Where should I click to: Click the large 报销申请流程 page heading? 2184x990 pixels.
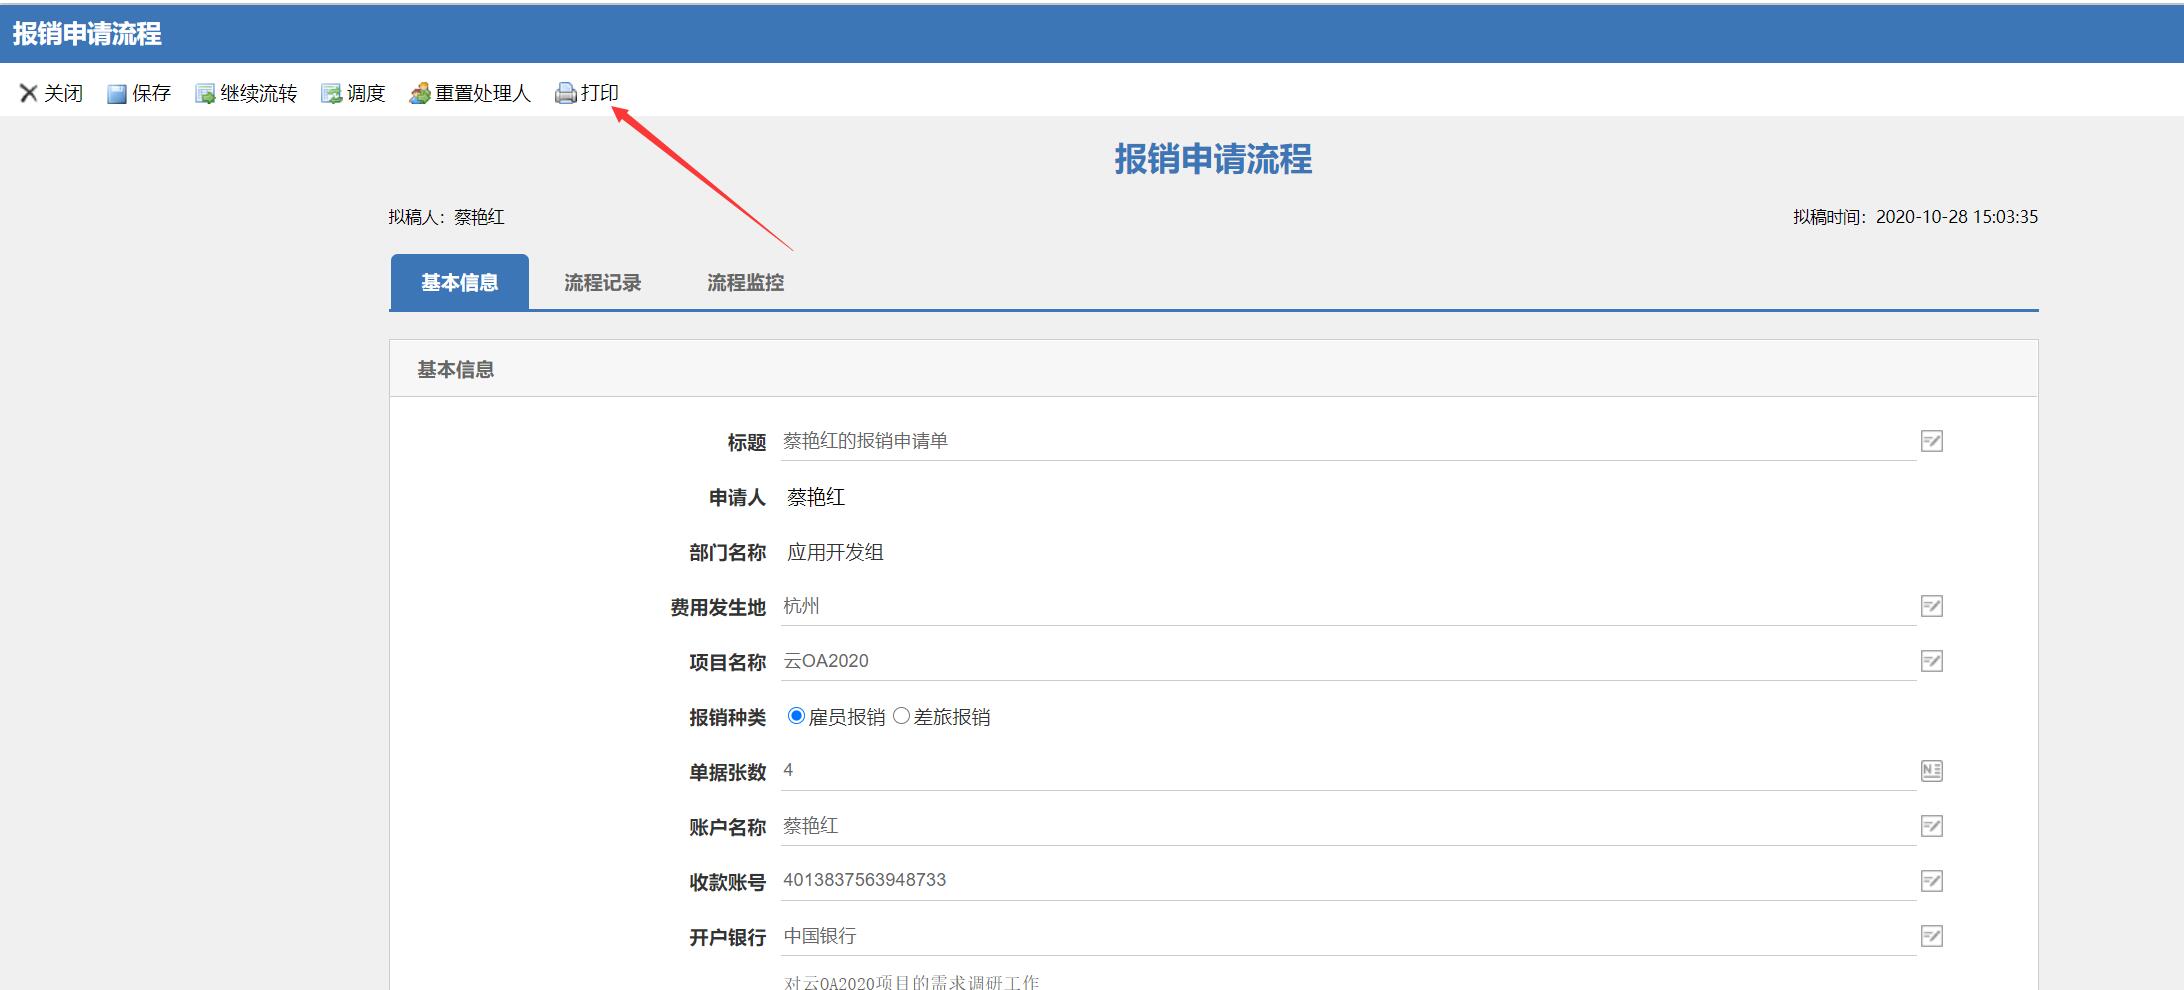1213,159
